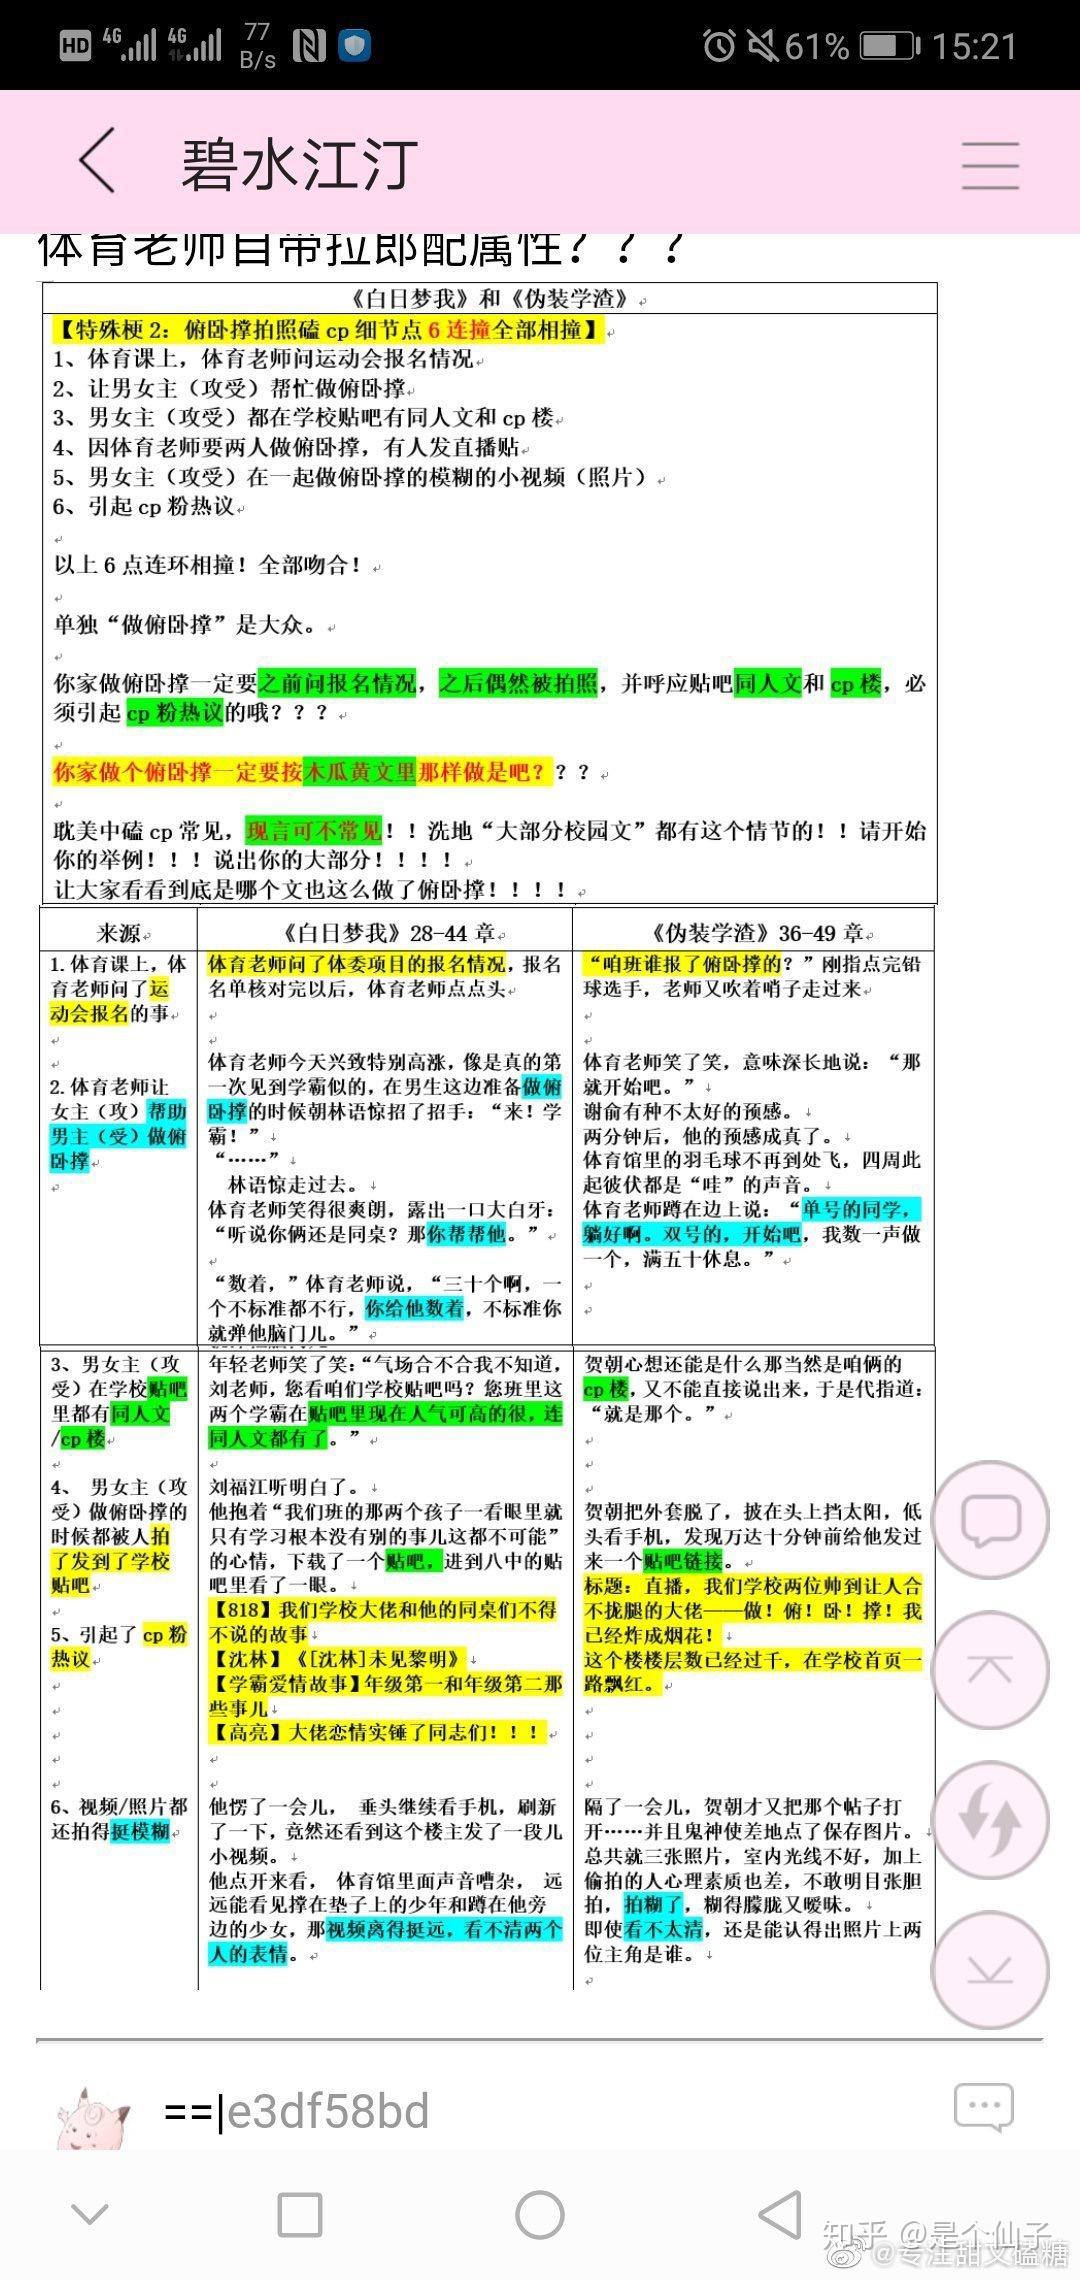Image resolution: width=1080 pixels, height=2280 pixels.
Task: Go home with the circle navigation button
Action: [540, 2215]
